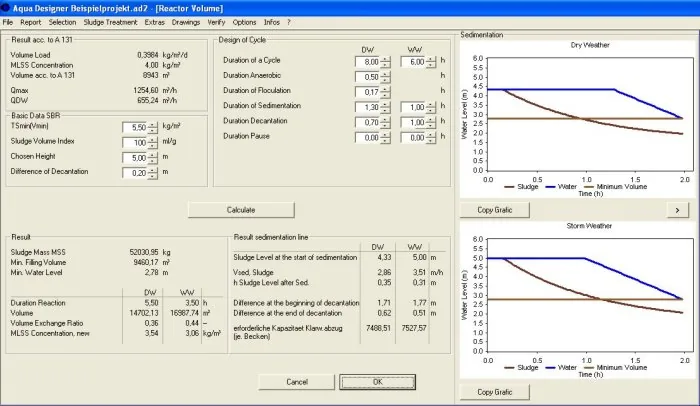Screen dimensions: 700x406
Task: Adjust the Sludge Volume Index stepper
Action: click(x=153, y=143)
